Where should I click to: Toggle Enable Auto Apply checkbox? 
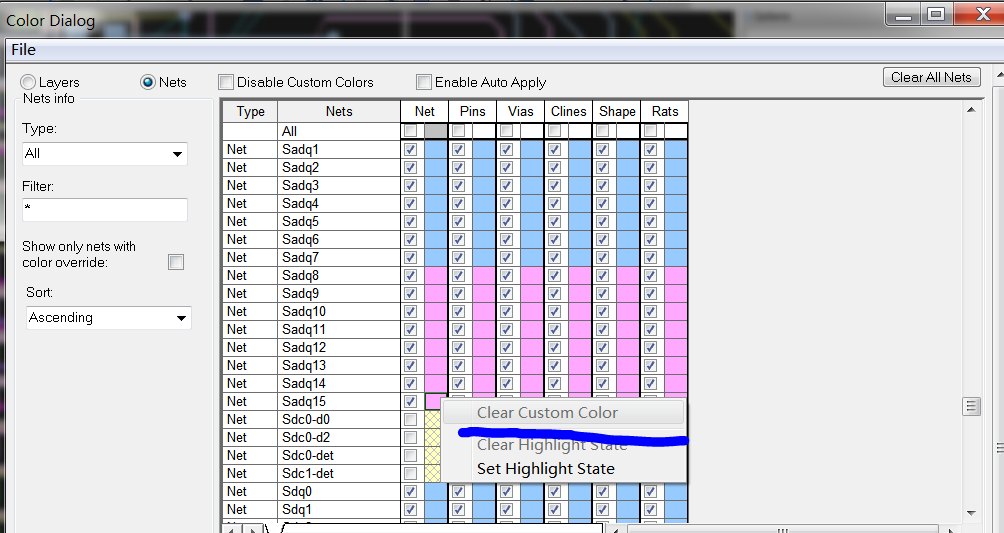coord(424,82)
